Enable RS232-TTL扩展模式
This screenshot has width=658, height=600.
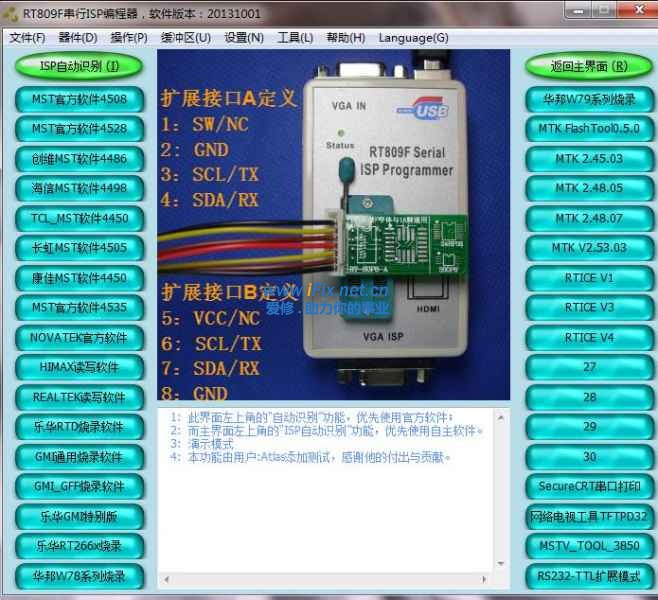click(x=589, y=577)
